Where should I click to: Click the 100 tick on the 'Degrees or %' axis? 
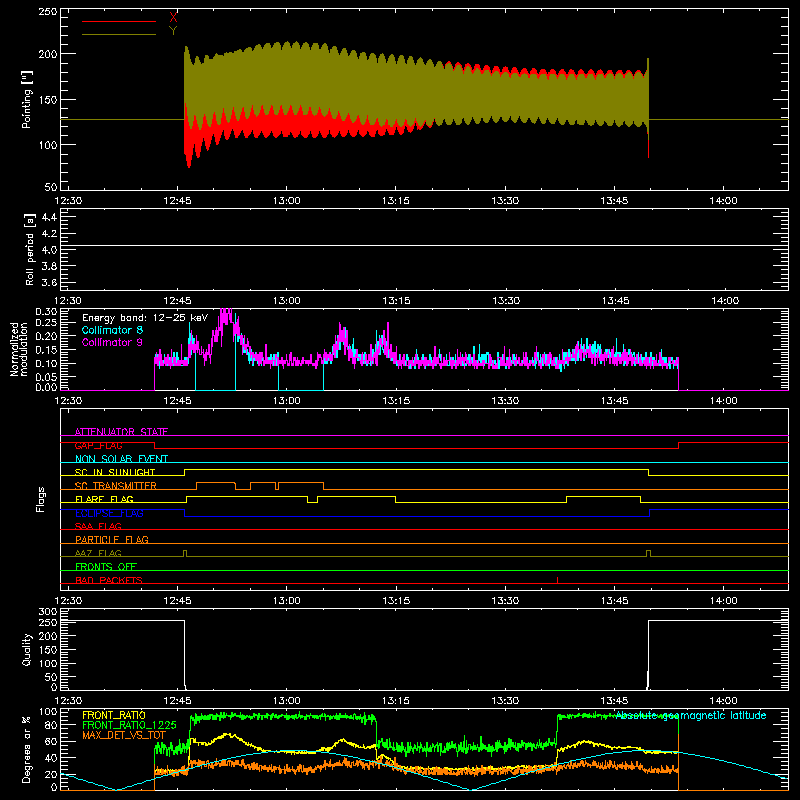(x=48, y=712)
